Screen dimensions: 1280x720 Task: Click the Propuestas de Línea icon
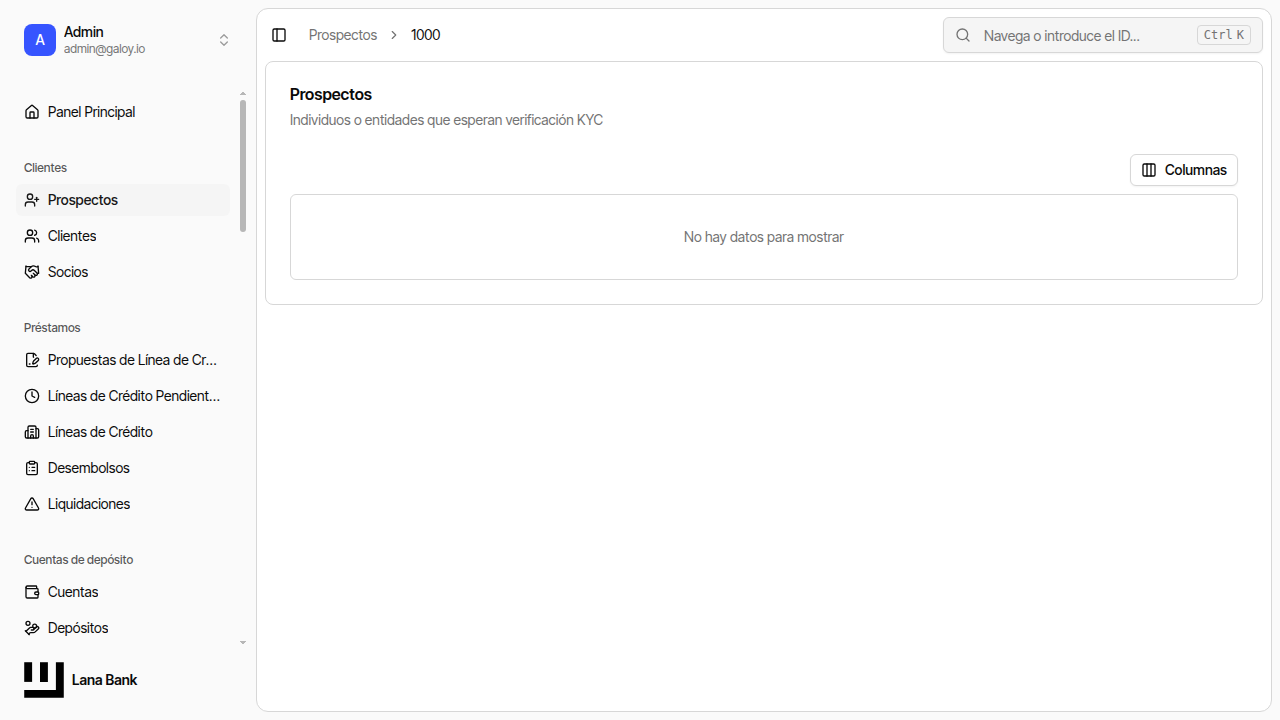coord(32,360)
